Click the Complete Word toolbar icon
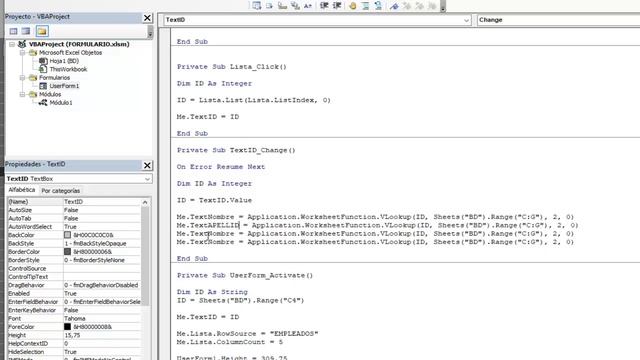The height and width of the screenshot is (360, 640). [308, 6]
